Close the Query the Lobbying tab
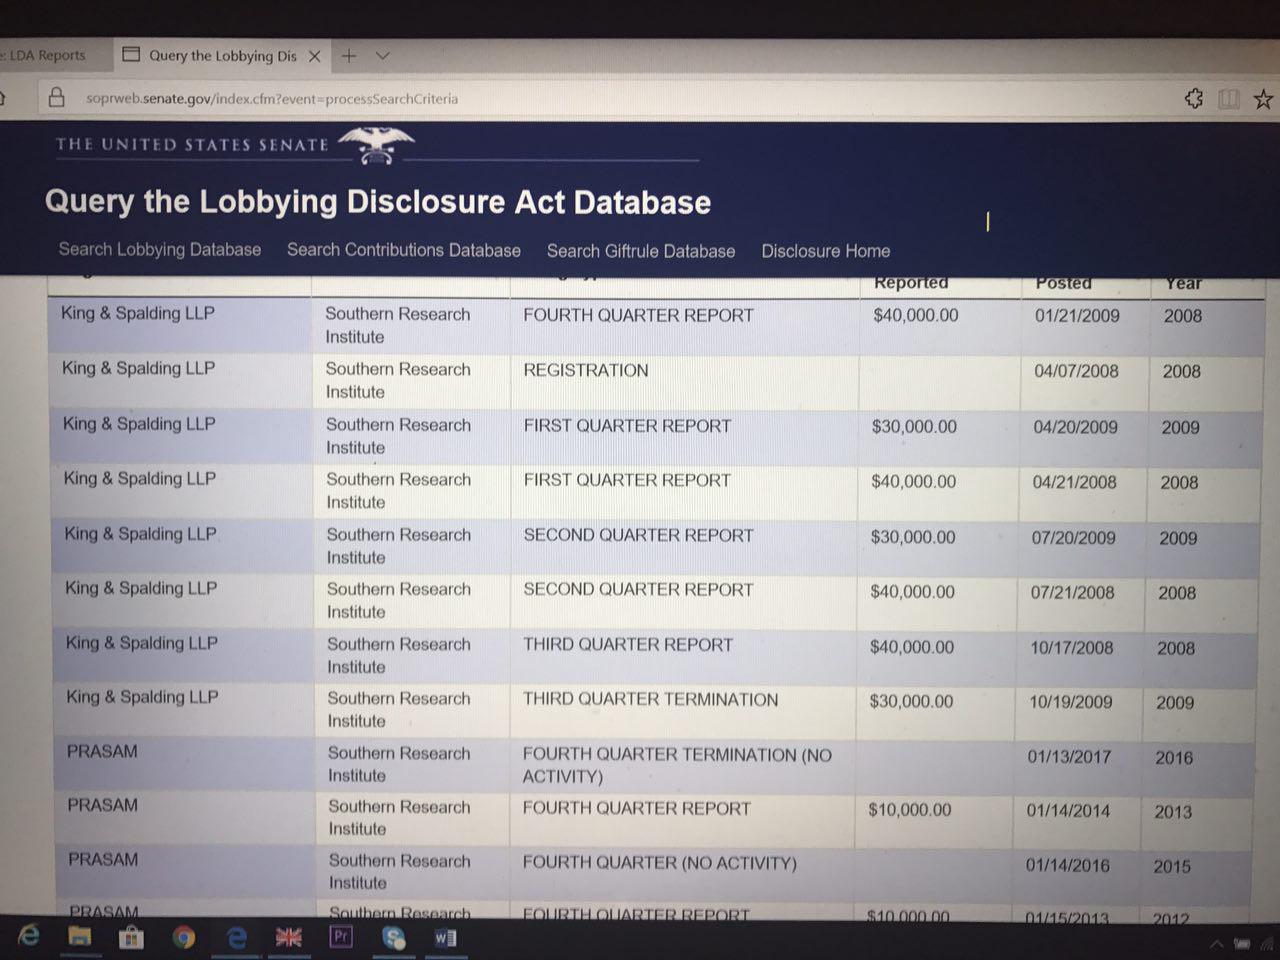 point(314,56)
